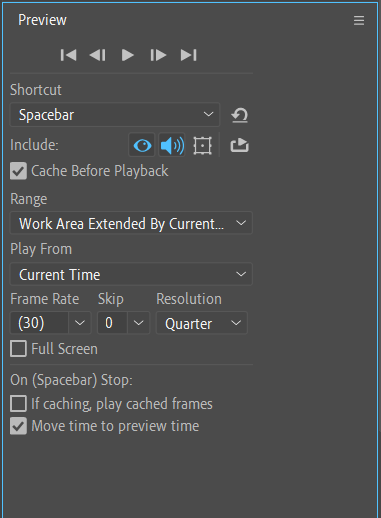This screenshot has height=518, width=381.
Task: Click the external video output icon
Action: pyautogui.click(x=239, y=145)
